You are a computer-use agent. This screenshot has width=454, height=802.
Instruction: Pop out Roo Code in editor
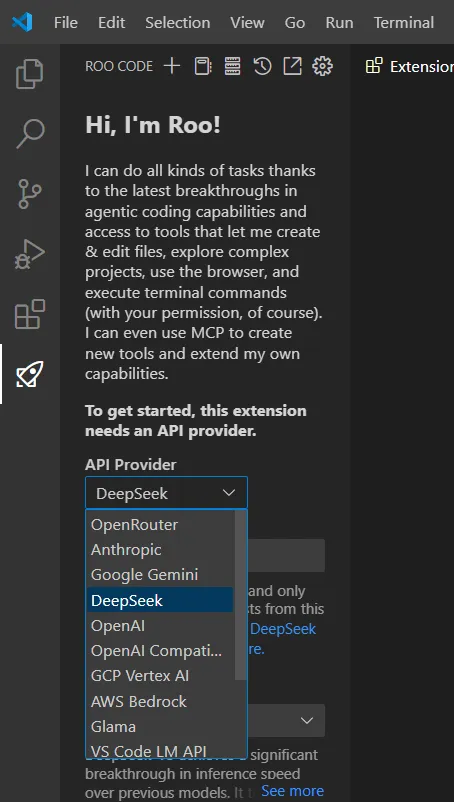coord(292,66)
